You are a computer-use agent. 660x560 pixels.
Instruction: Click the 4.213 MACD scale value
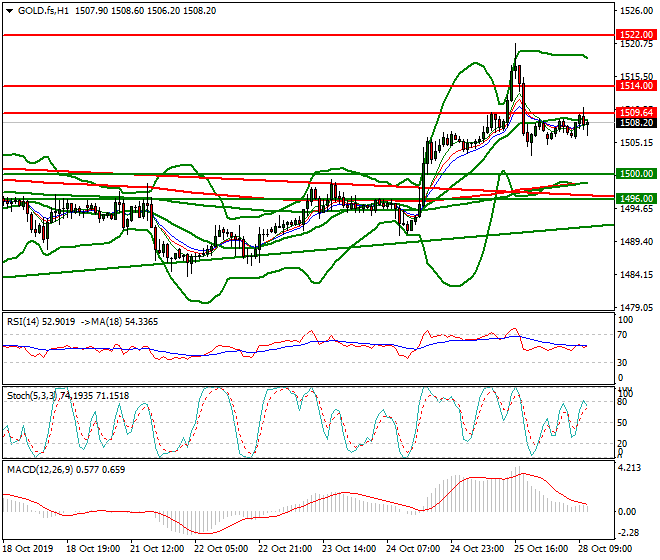click(629, 468)
